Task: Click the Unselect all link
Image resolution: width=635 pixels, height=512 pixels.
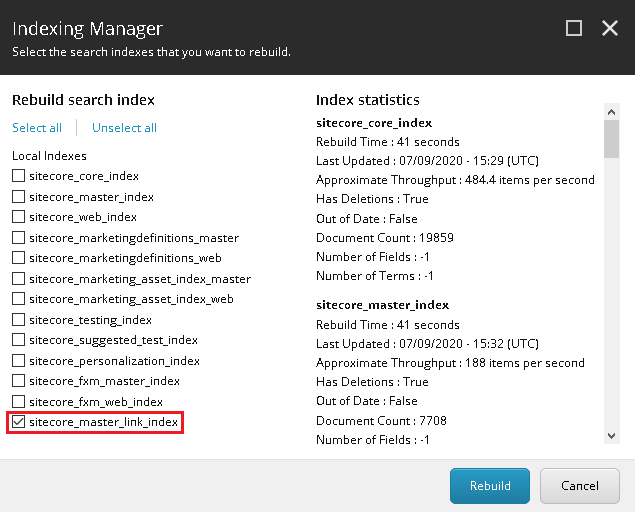Action: coord(124,128)
